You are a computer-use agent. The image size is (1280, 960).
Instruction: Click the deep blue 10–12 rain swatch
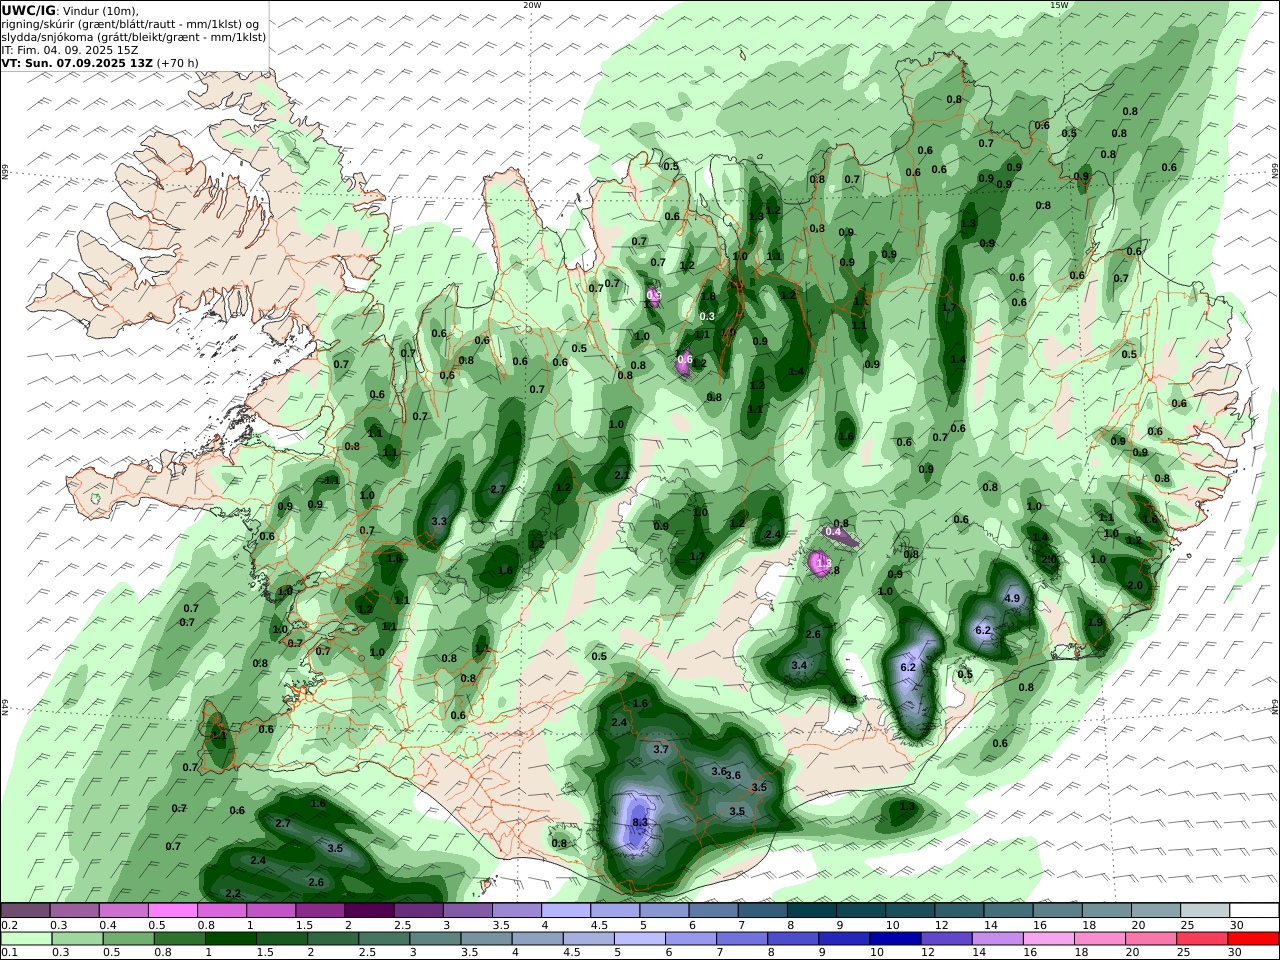pos(893,938)
